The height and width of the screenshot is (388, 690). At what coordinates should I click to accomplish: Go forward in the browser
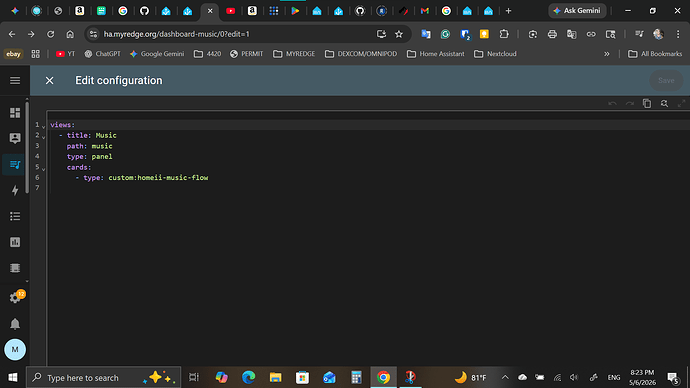(31, 34)
